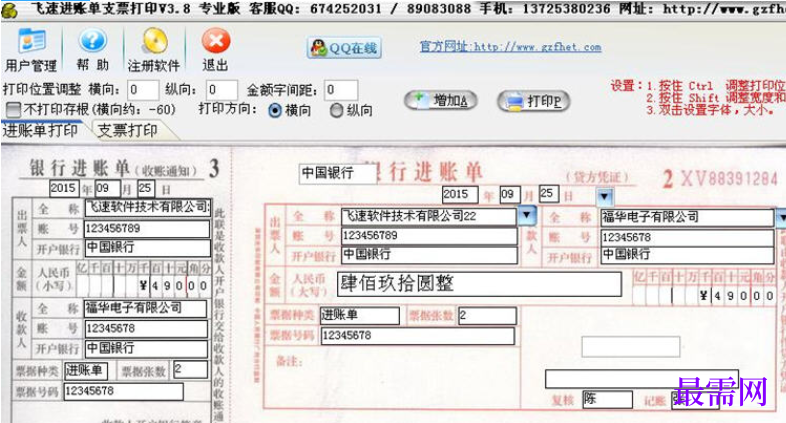Viewport: 786px width, 423px height.
Task: Select 纵向 print direction radio
Action: [x=336, y=110]
